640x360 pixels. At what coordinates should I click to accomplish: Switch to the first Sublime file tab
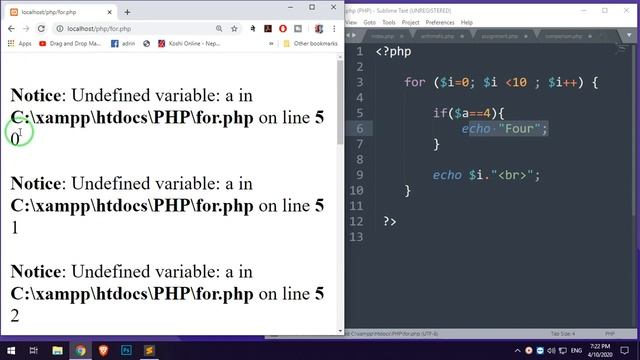point(386,36)
